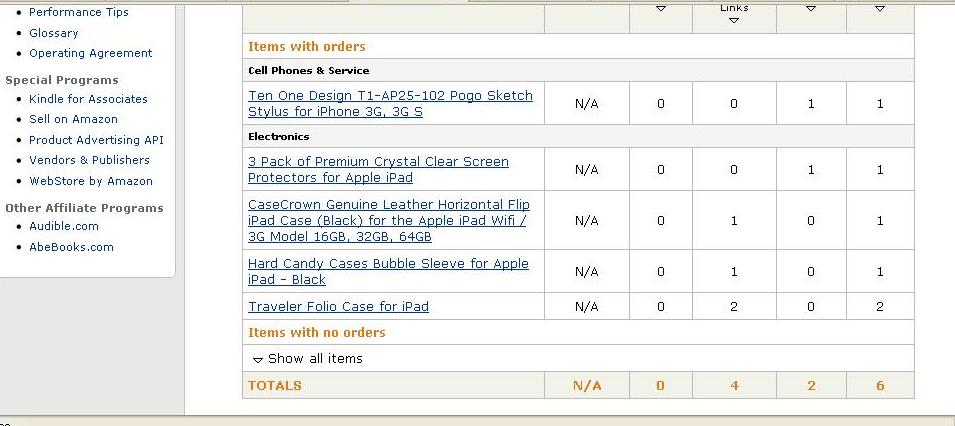Open Operating Agreement in the sidebar
The width and height of the screenshot is (955, 426).
91,53
